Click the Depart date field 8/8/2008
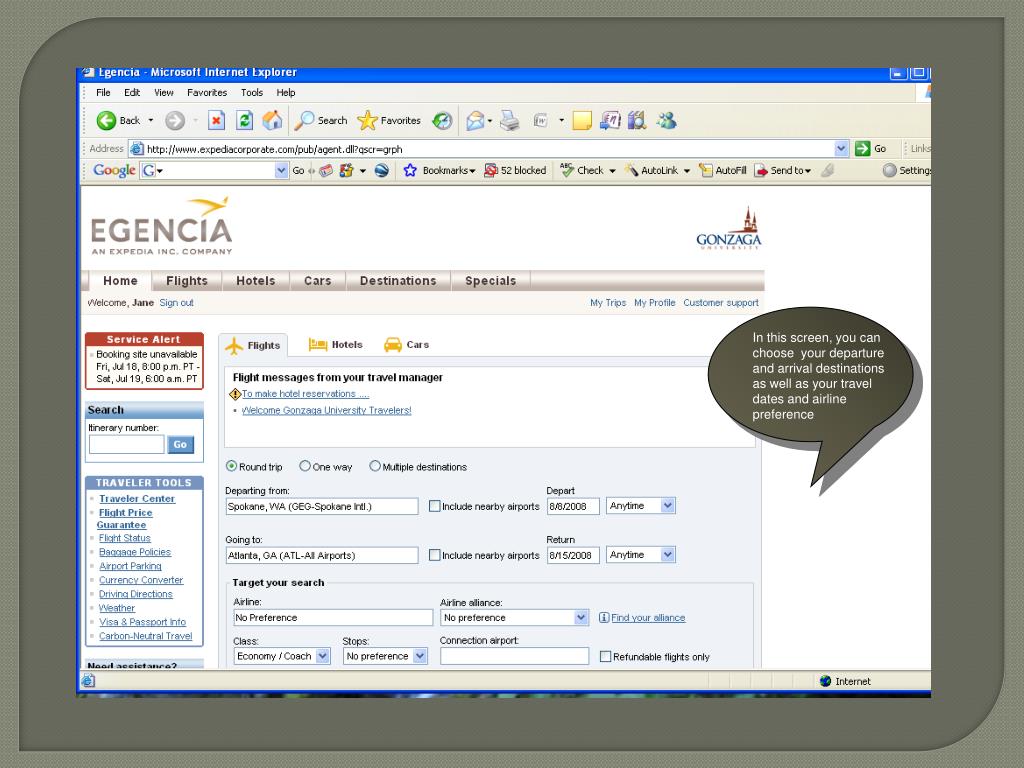Screen dimensions: 1024x768 (x=573, y=506)
